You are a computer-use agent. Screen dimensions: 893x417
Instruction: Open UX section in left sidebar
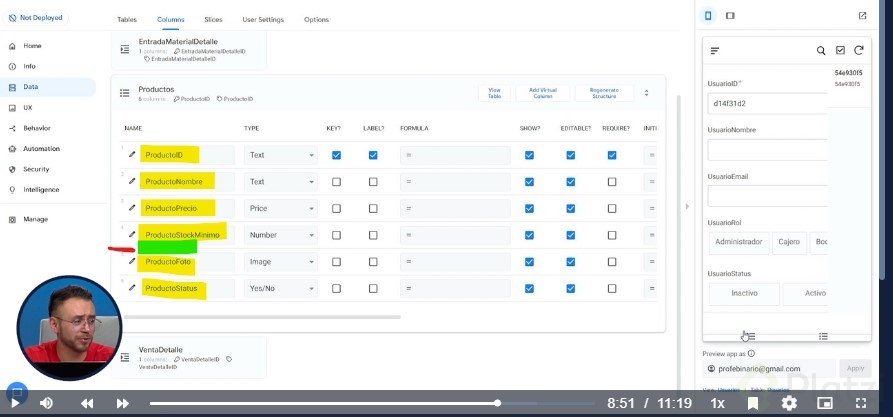tap(28, 107)
